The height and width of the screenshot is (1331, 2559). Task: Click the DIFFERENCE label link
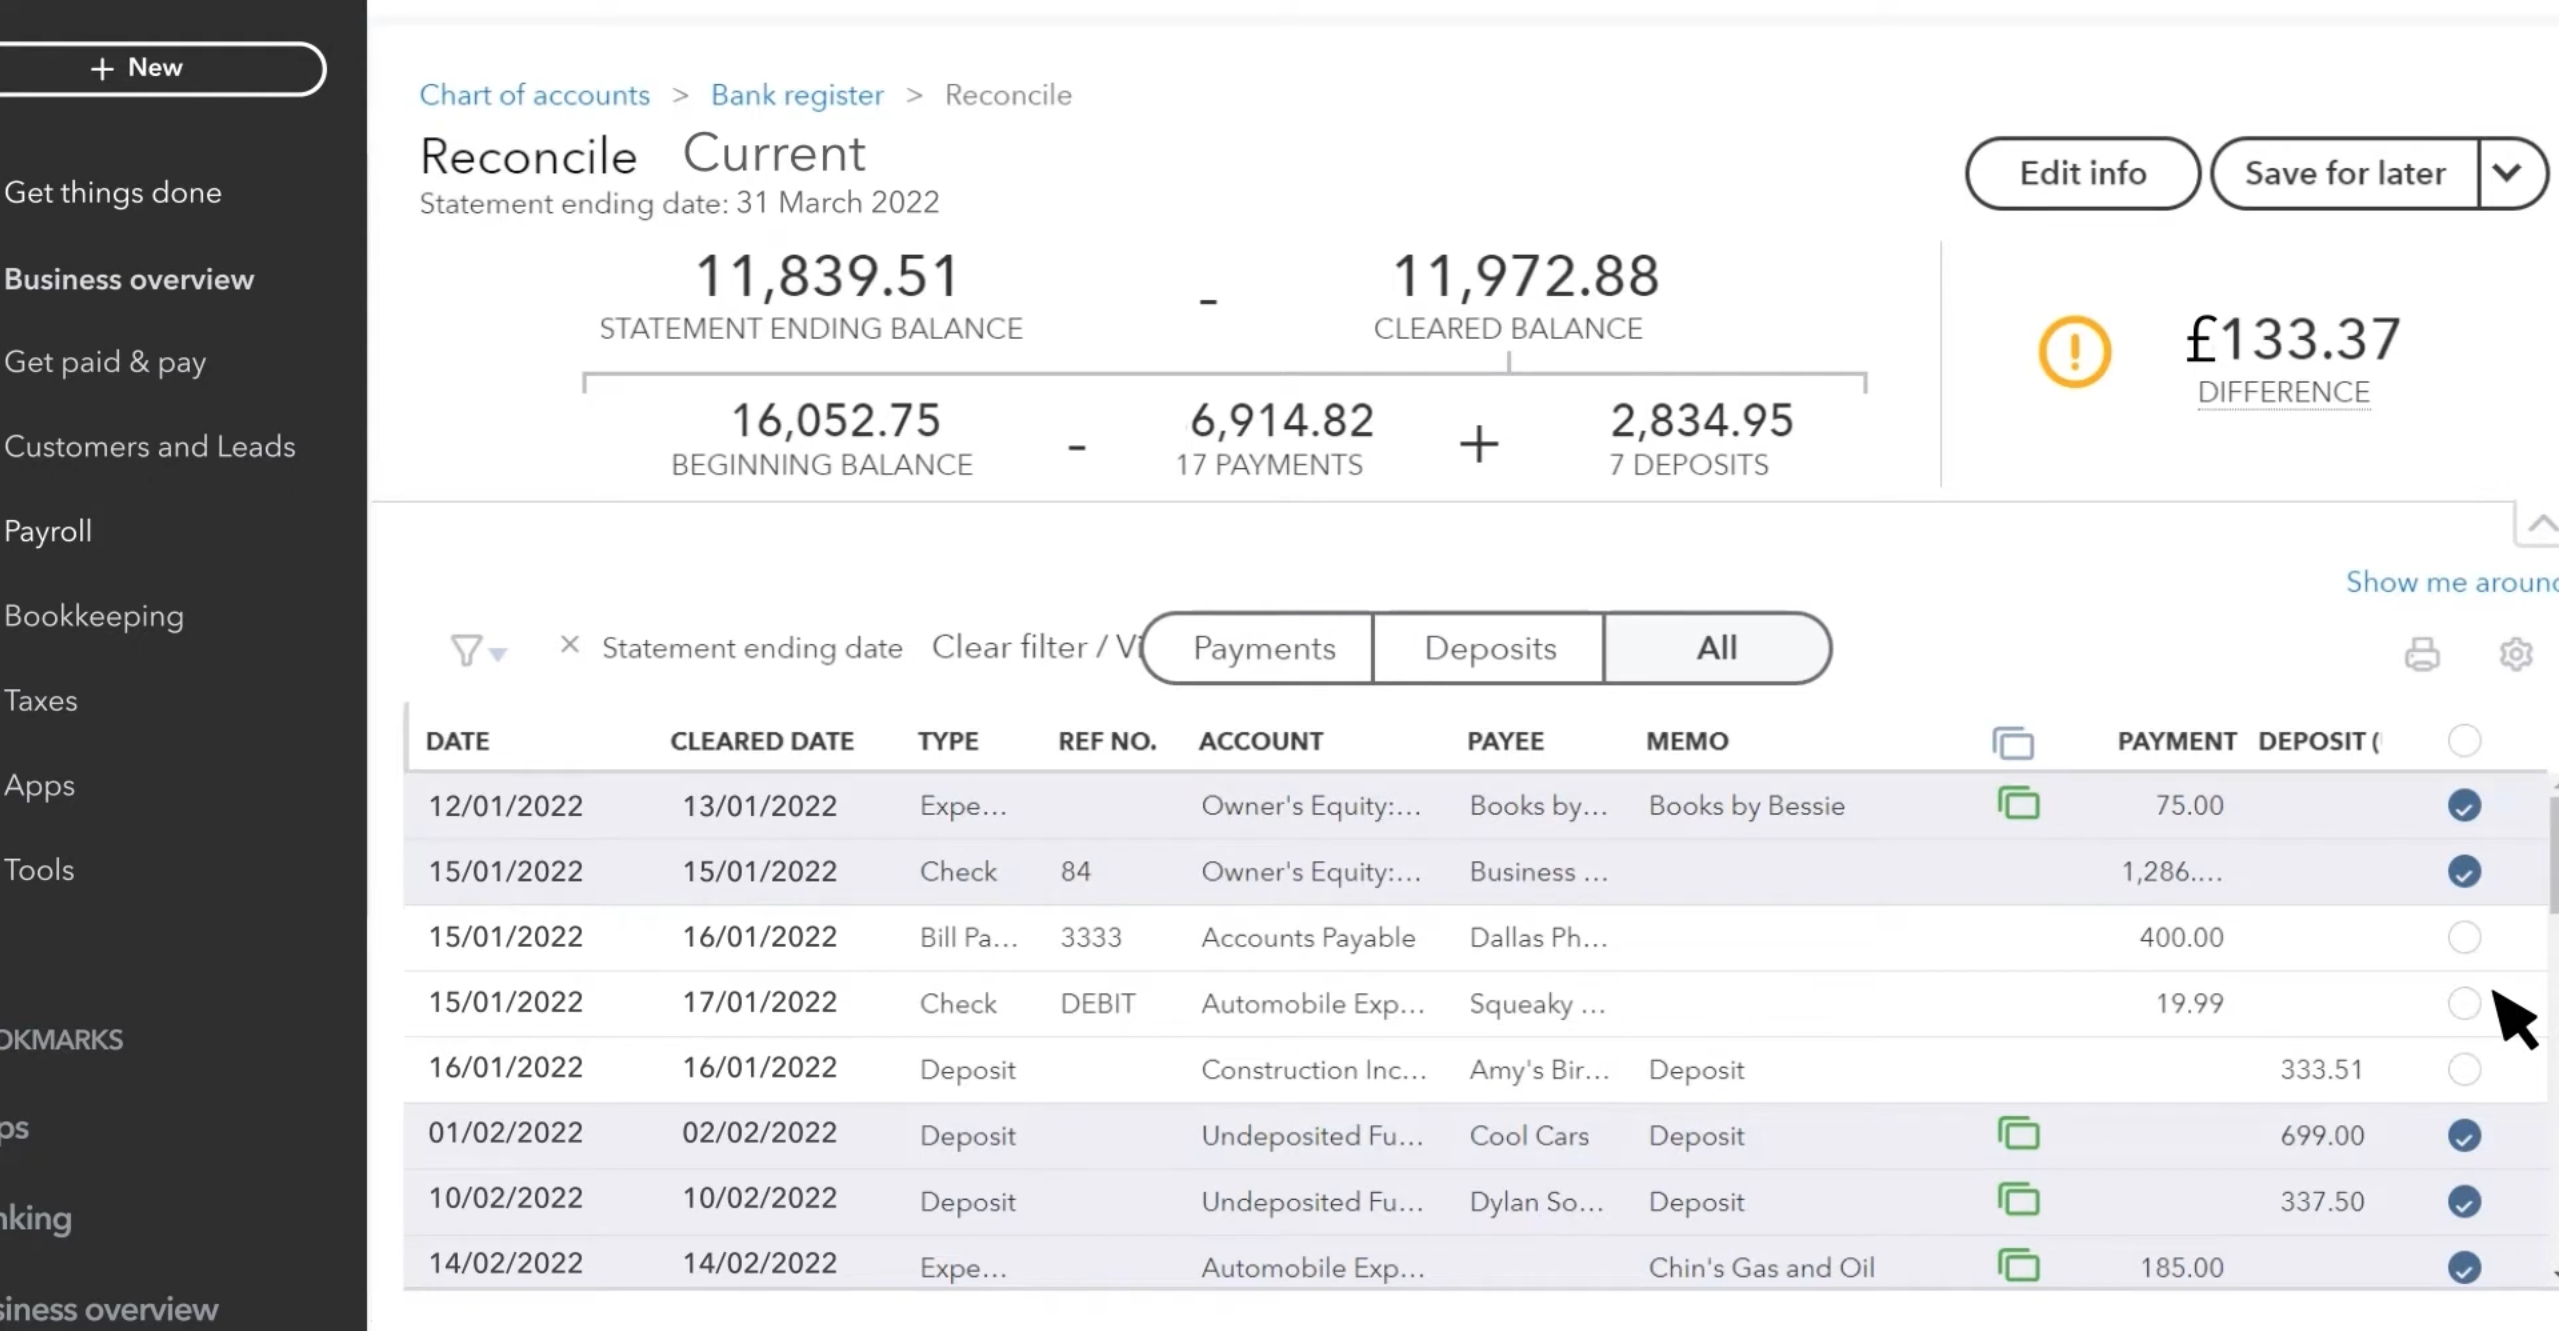point(2283,392)
